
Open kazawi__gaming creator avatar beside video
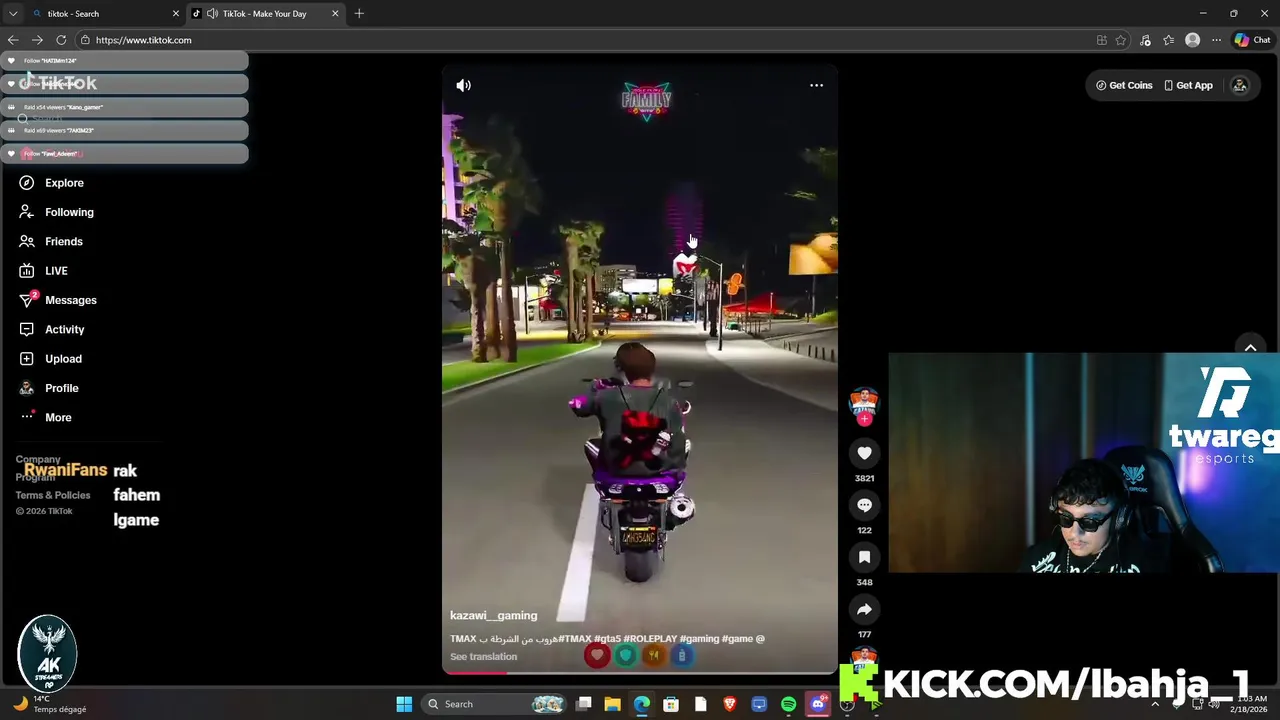[x=864, y=402]
